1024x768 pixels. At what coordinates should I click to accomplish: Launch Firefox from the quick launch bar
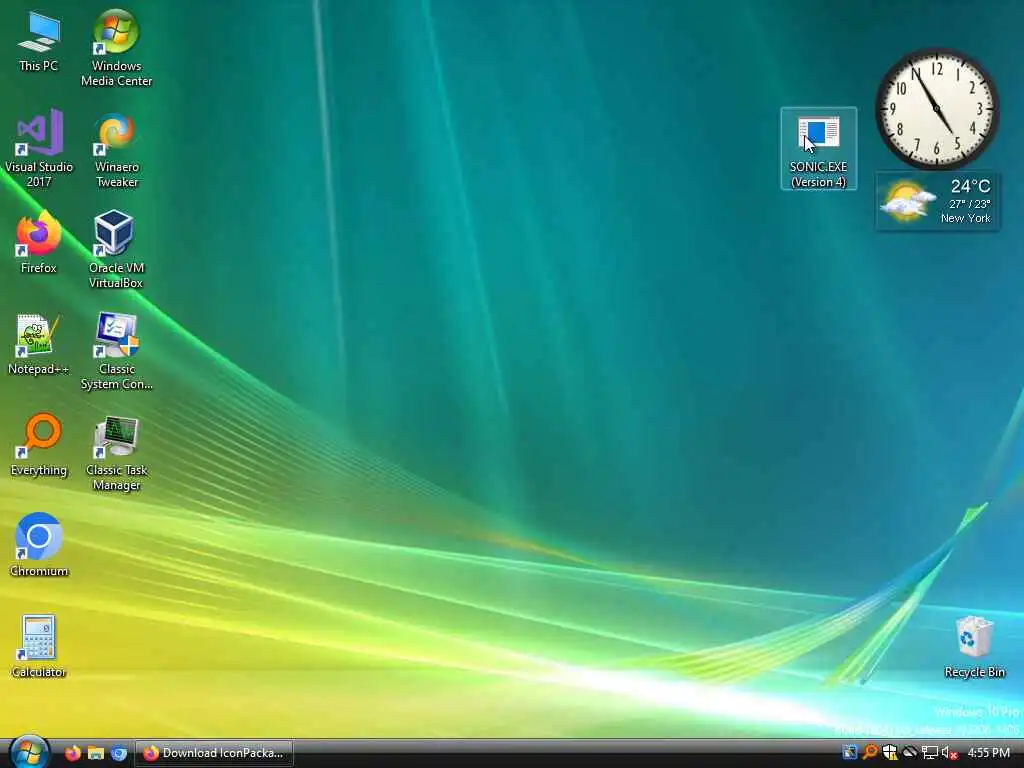pos(72,753)
